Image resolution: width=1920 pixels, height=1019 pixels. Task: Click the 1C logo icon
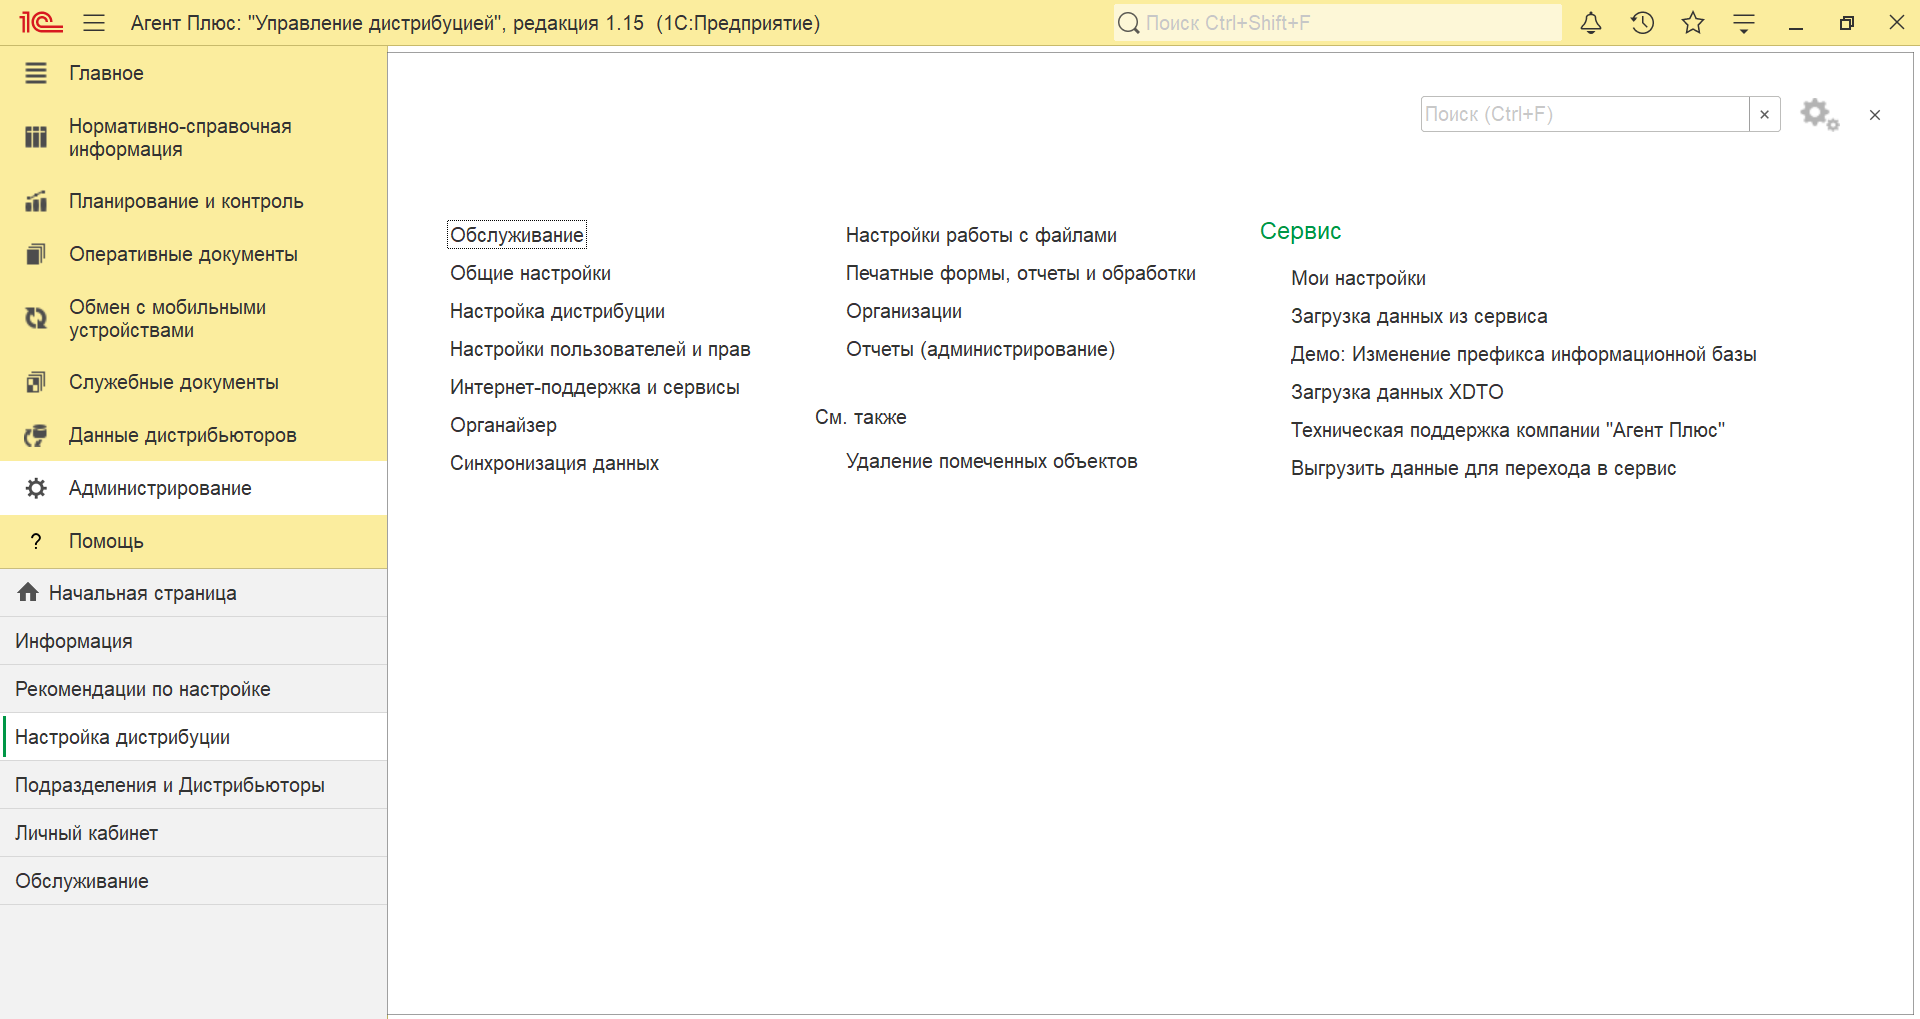[x=41, y=22]
